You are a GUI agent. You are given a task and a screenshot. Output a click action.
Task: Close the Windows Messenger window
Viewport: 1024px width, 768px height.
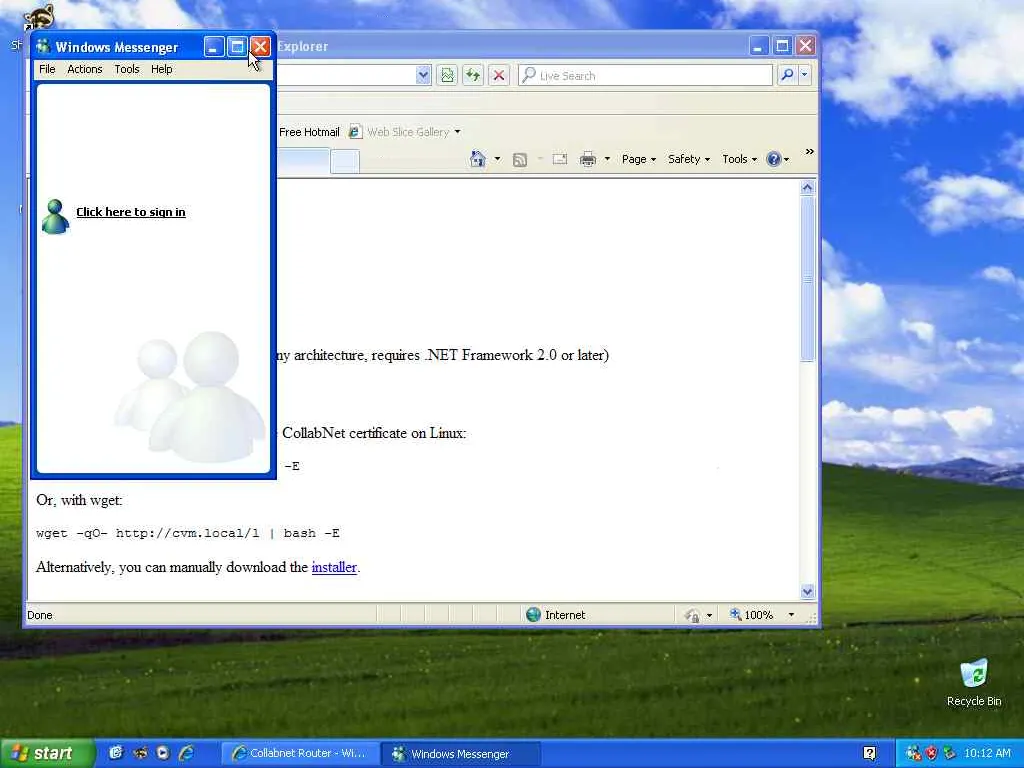pos(261,46)
